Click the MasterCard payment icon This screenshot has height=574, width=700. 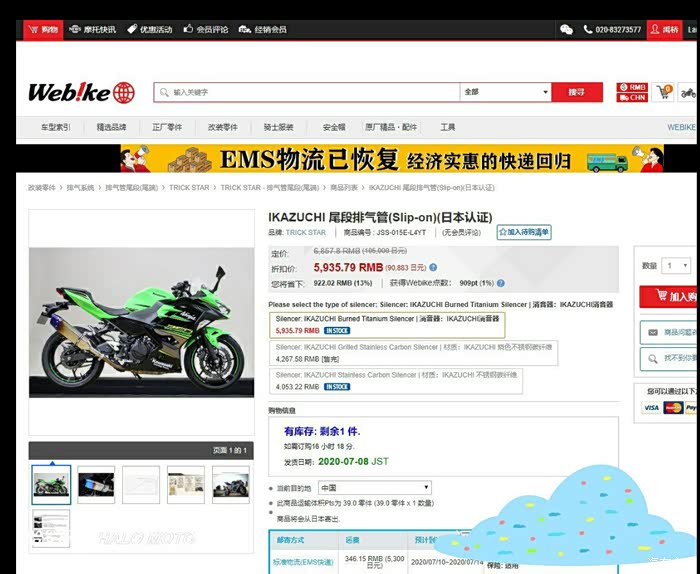coord(673,408)
